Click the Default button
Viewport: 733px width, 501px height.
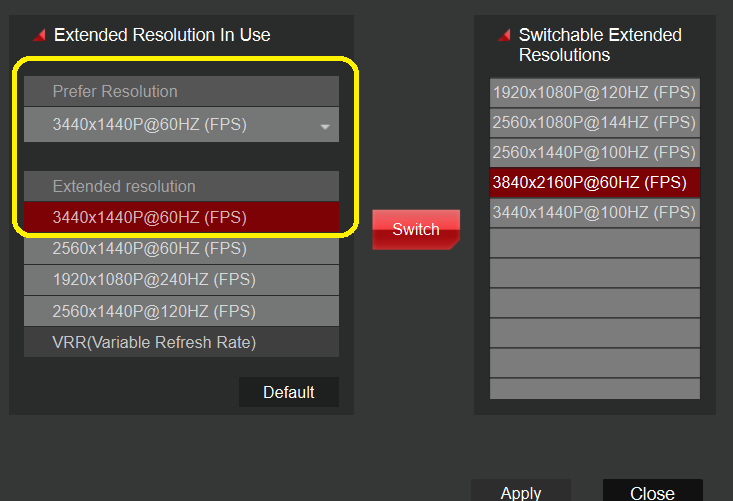[x=289, y=392]
